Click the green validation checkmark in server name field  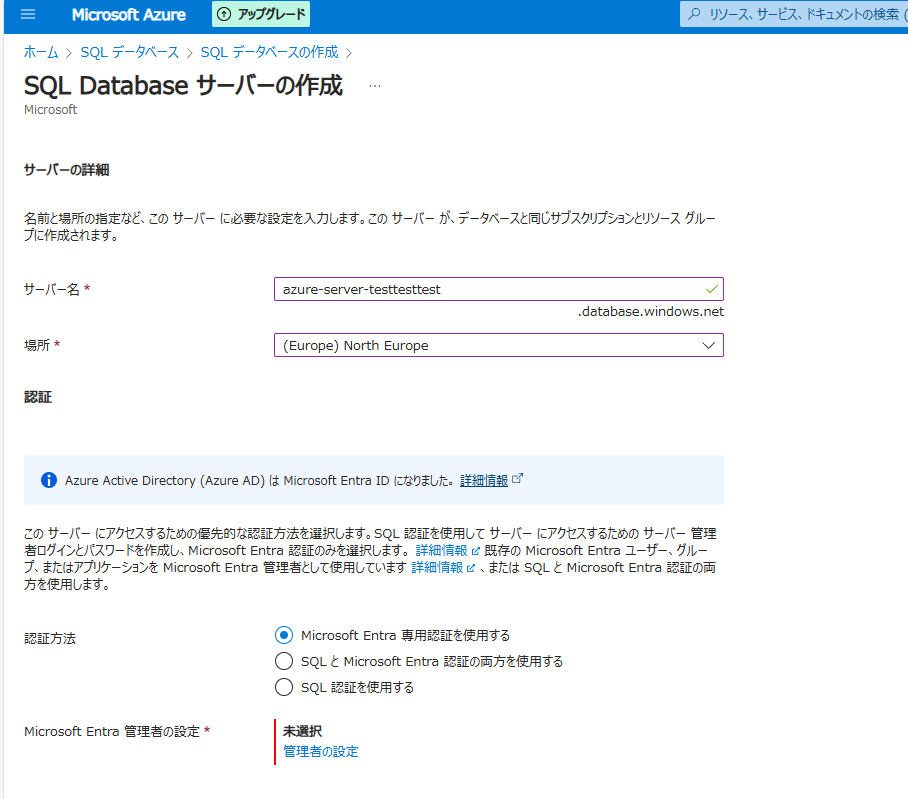(x=712, y=289)
